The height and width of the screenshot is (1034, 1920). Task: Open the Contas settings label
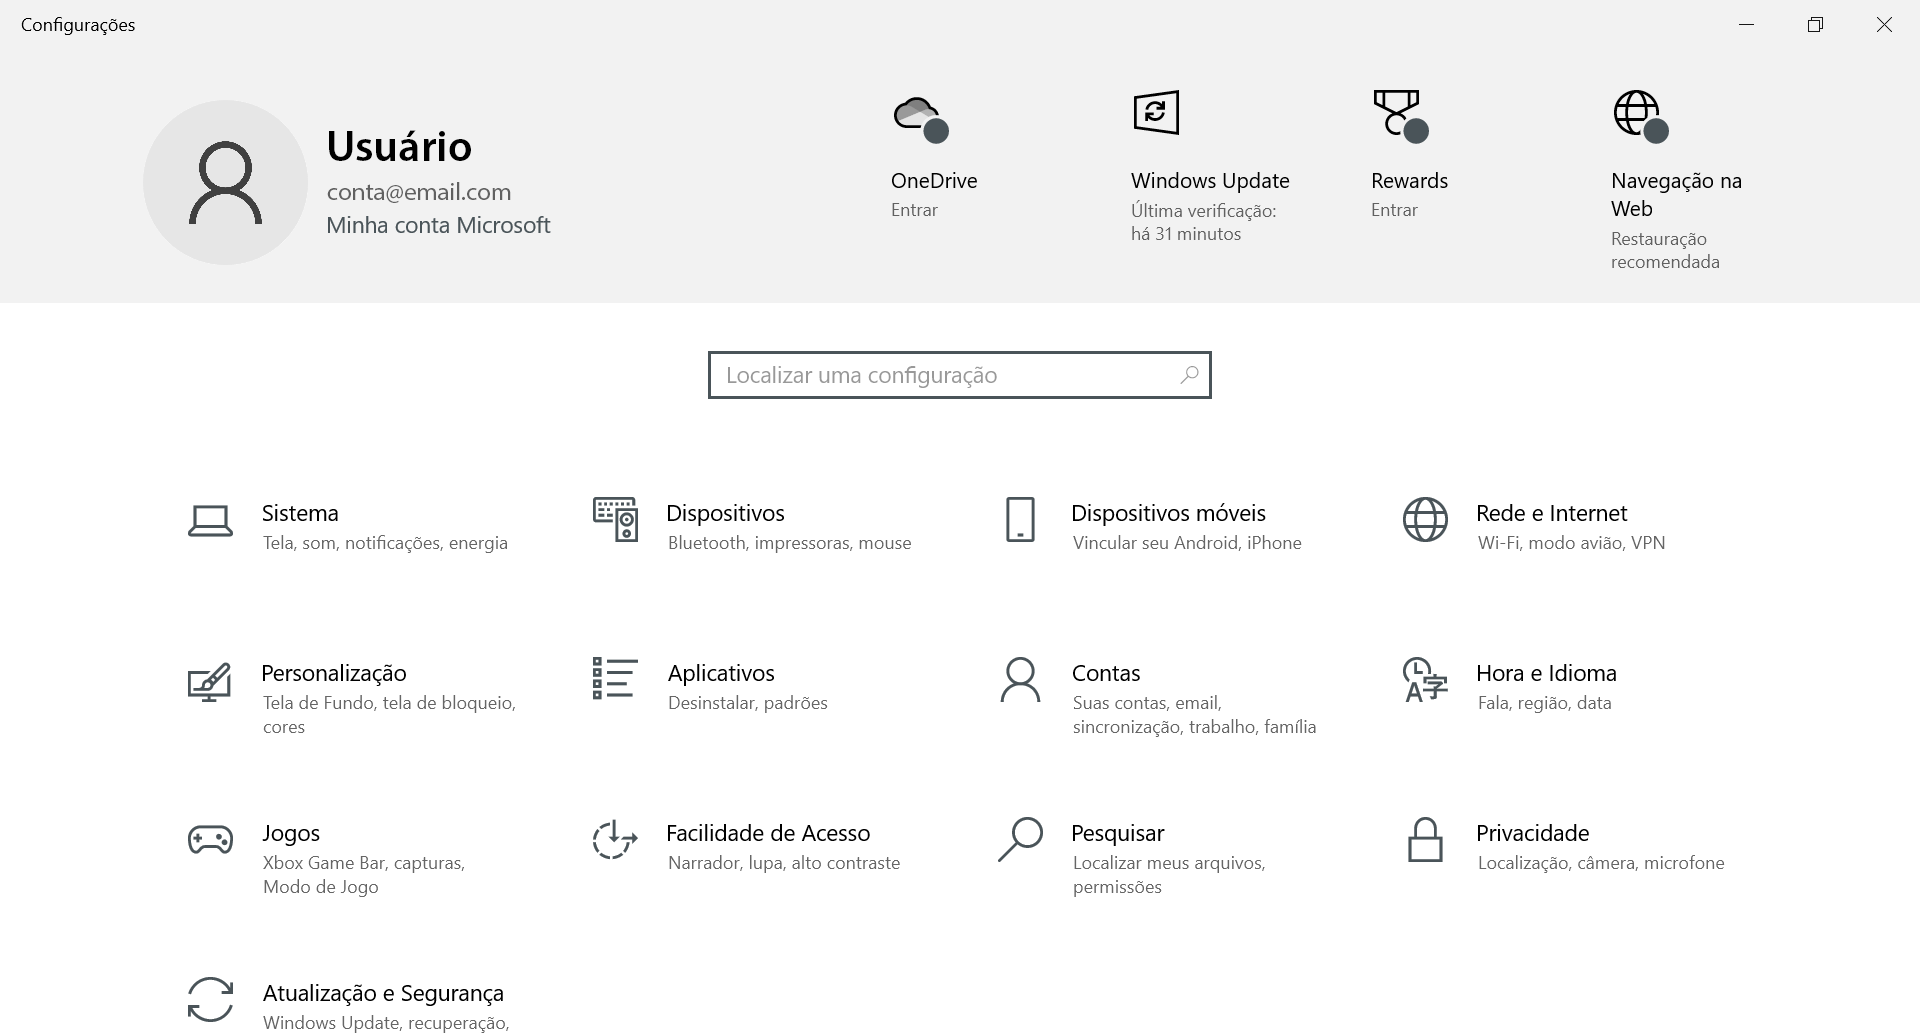tap(1106, 673)
